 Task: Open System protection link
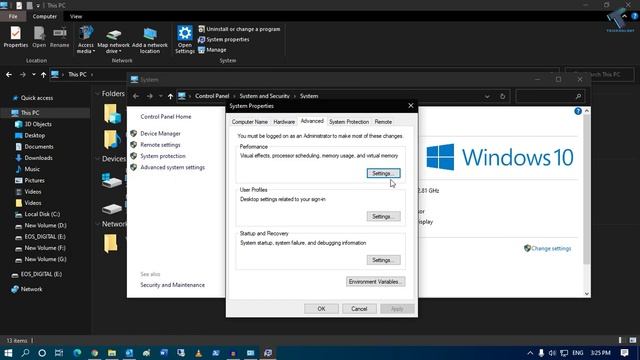point(163,156)
